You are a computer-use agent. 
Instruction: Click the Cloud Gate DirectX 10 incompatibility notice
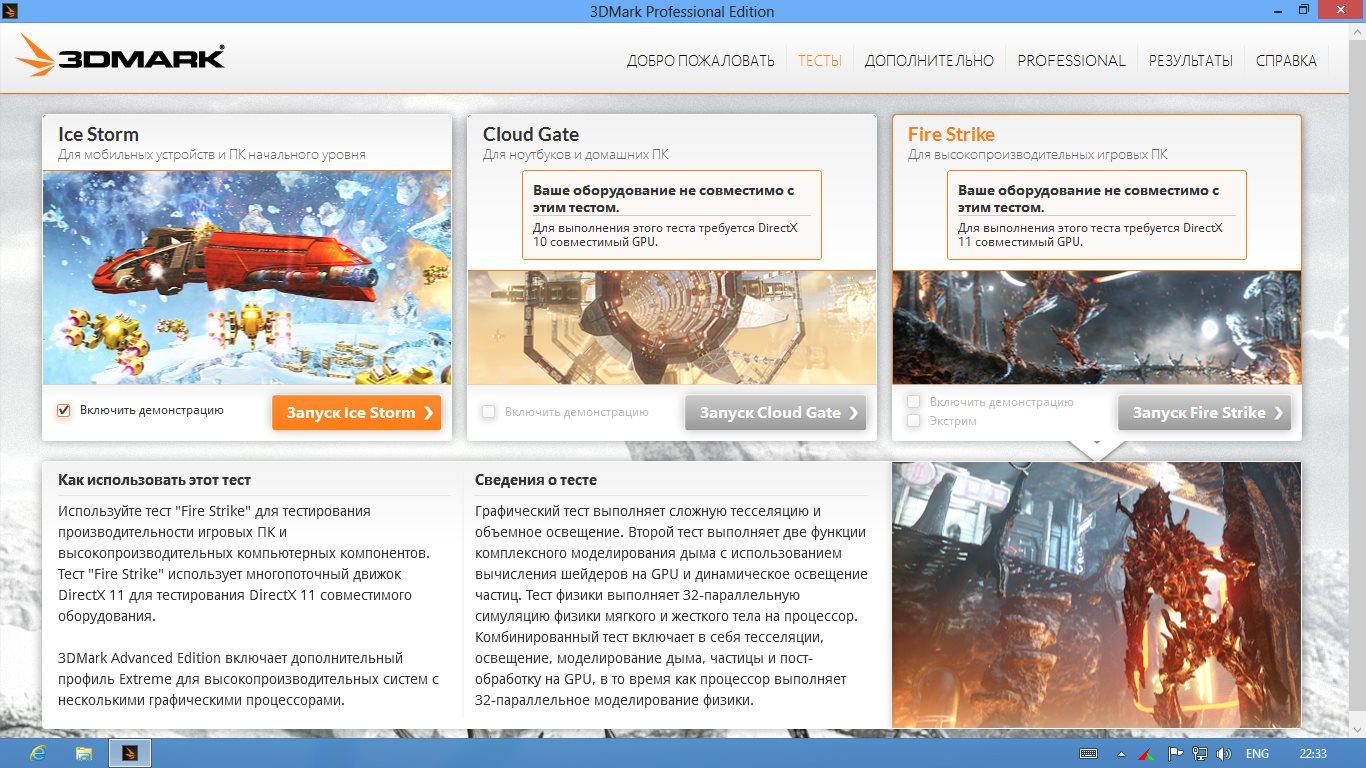pos(672,215)
